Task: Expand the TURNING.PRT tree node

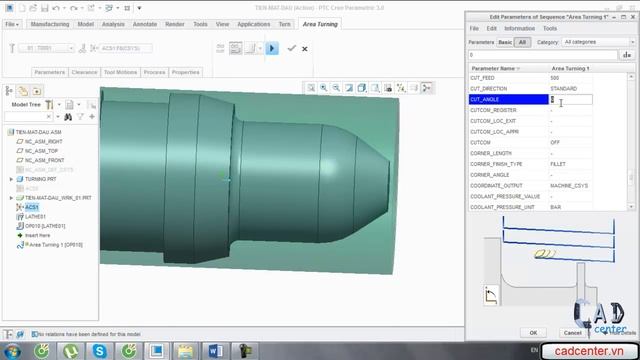Action: (11, 179)
